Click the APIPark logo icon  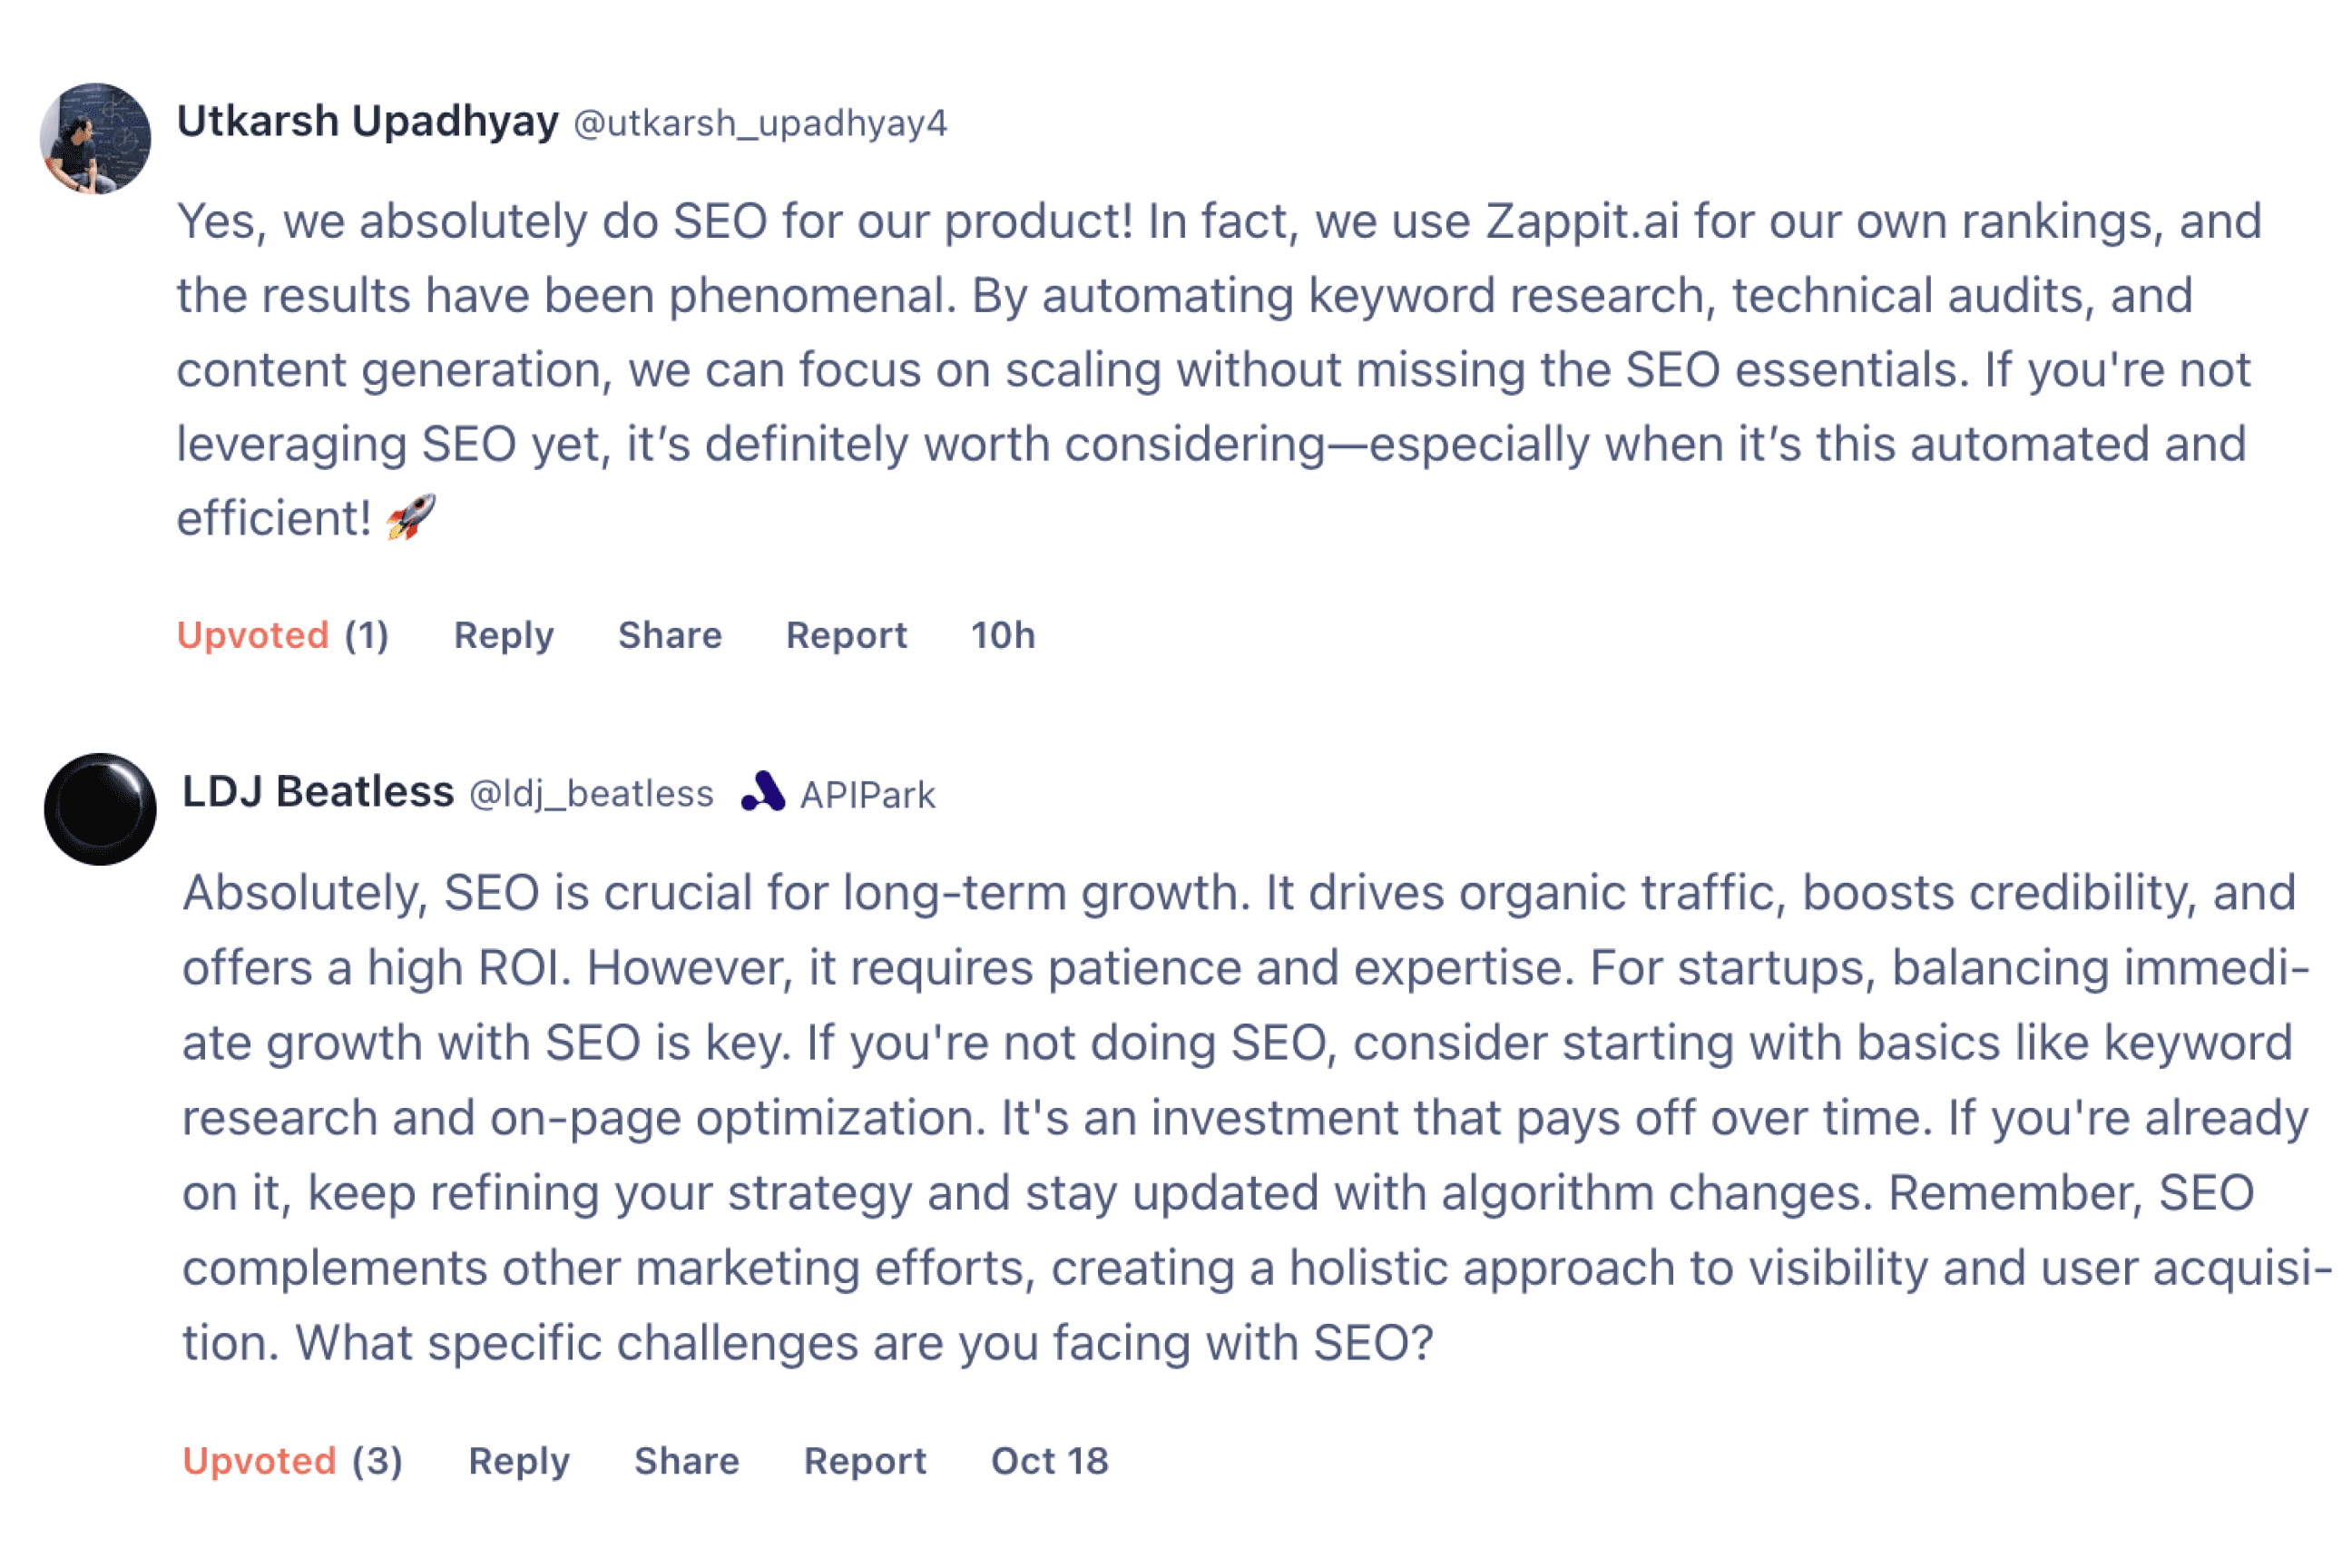coord(763,792)
